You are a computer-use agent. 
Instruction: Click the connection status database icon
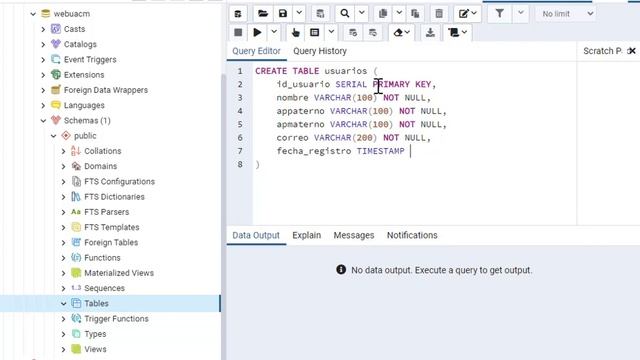238,14
